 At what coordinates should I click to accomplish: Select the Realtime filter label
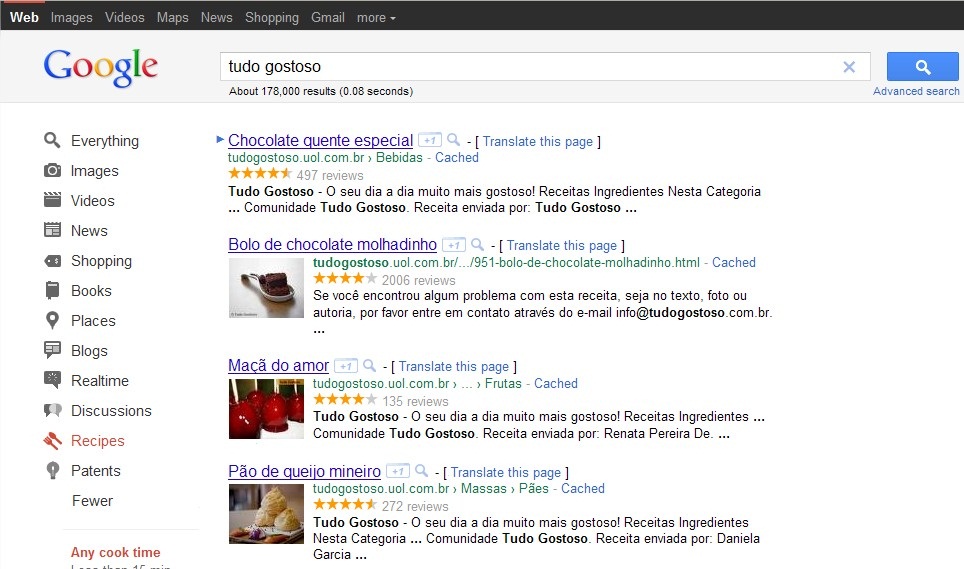(x=100, y=381)
